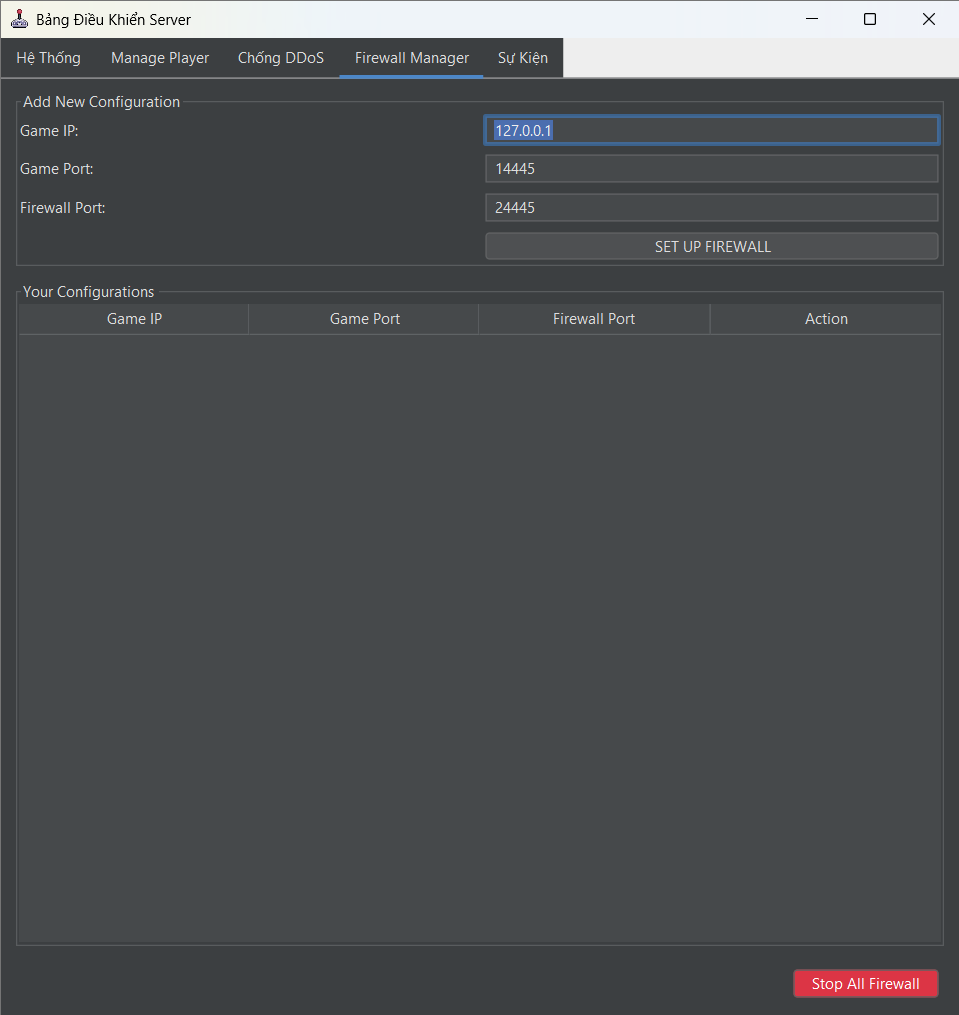Click the 'Your Configurations' group title
959x1015 pixels.
(x=89, y=292)
